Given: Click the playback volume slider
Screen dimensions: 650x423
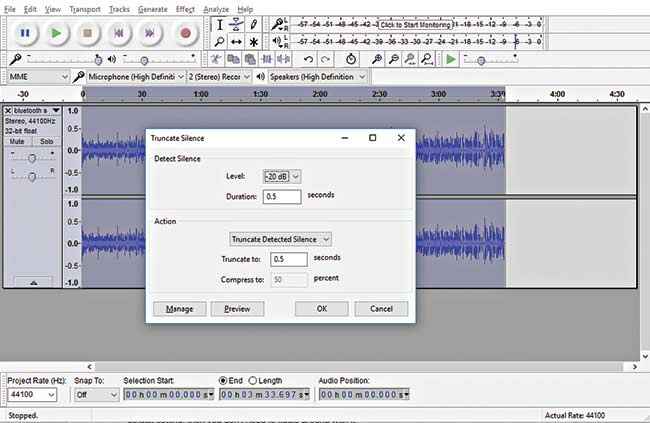Looking at the screenshot, I should point(159,59).
